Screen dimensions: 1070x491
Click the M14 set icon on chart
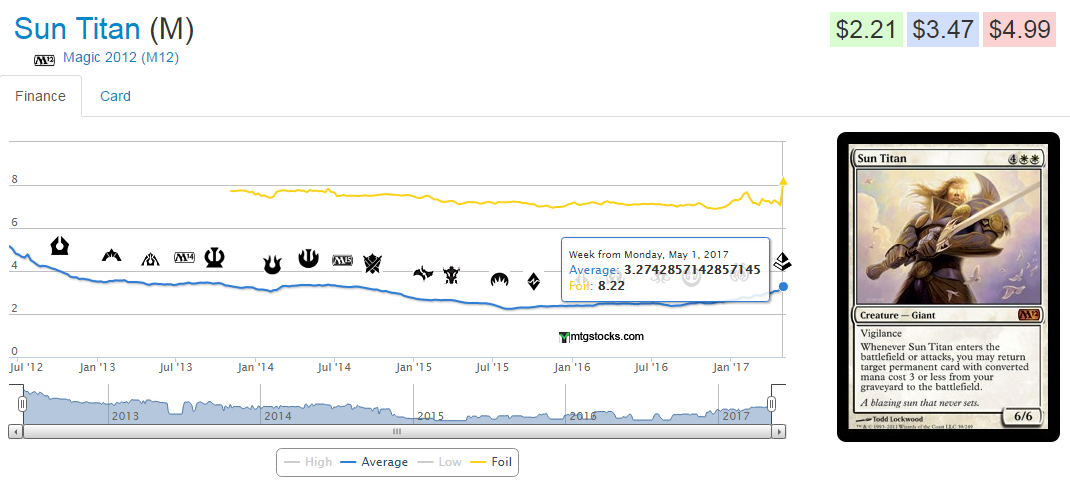tap(184, 258)
